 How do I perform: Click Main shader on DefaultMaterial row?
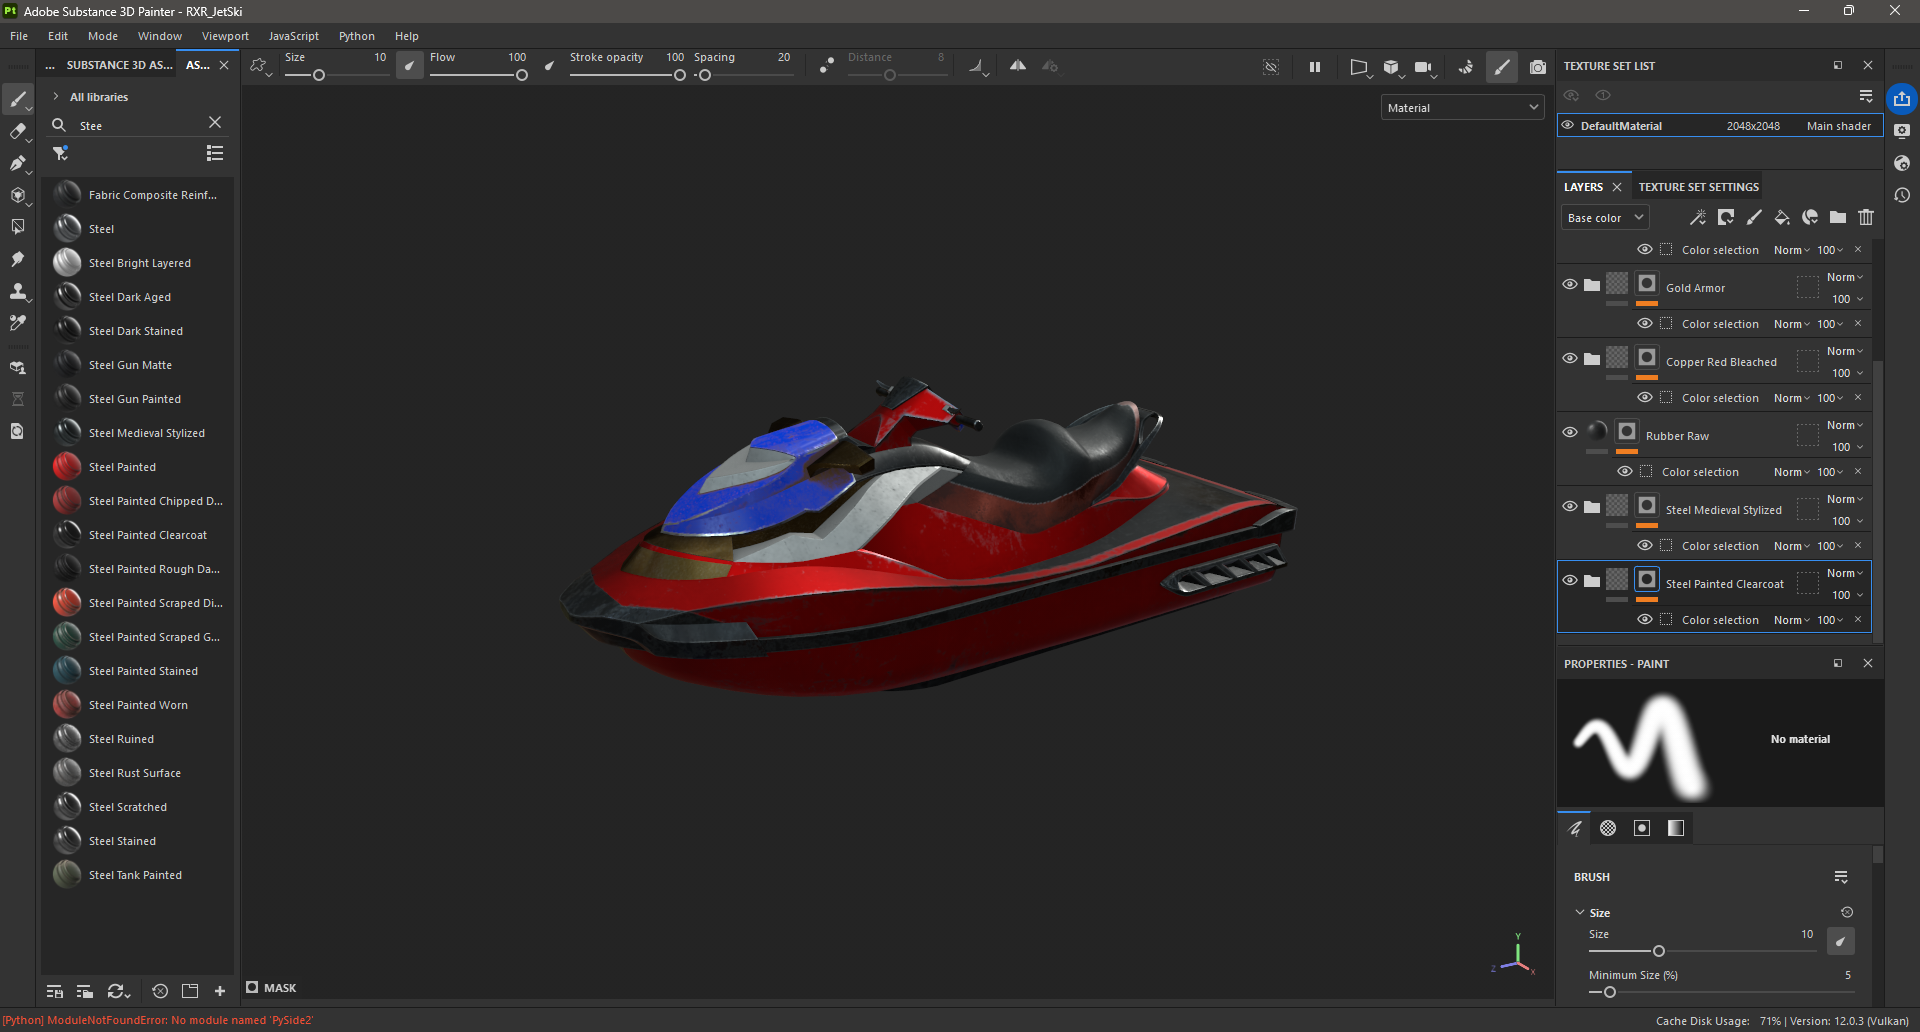pos(1838,126)
